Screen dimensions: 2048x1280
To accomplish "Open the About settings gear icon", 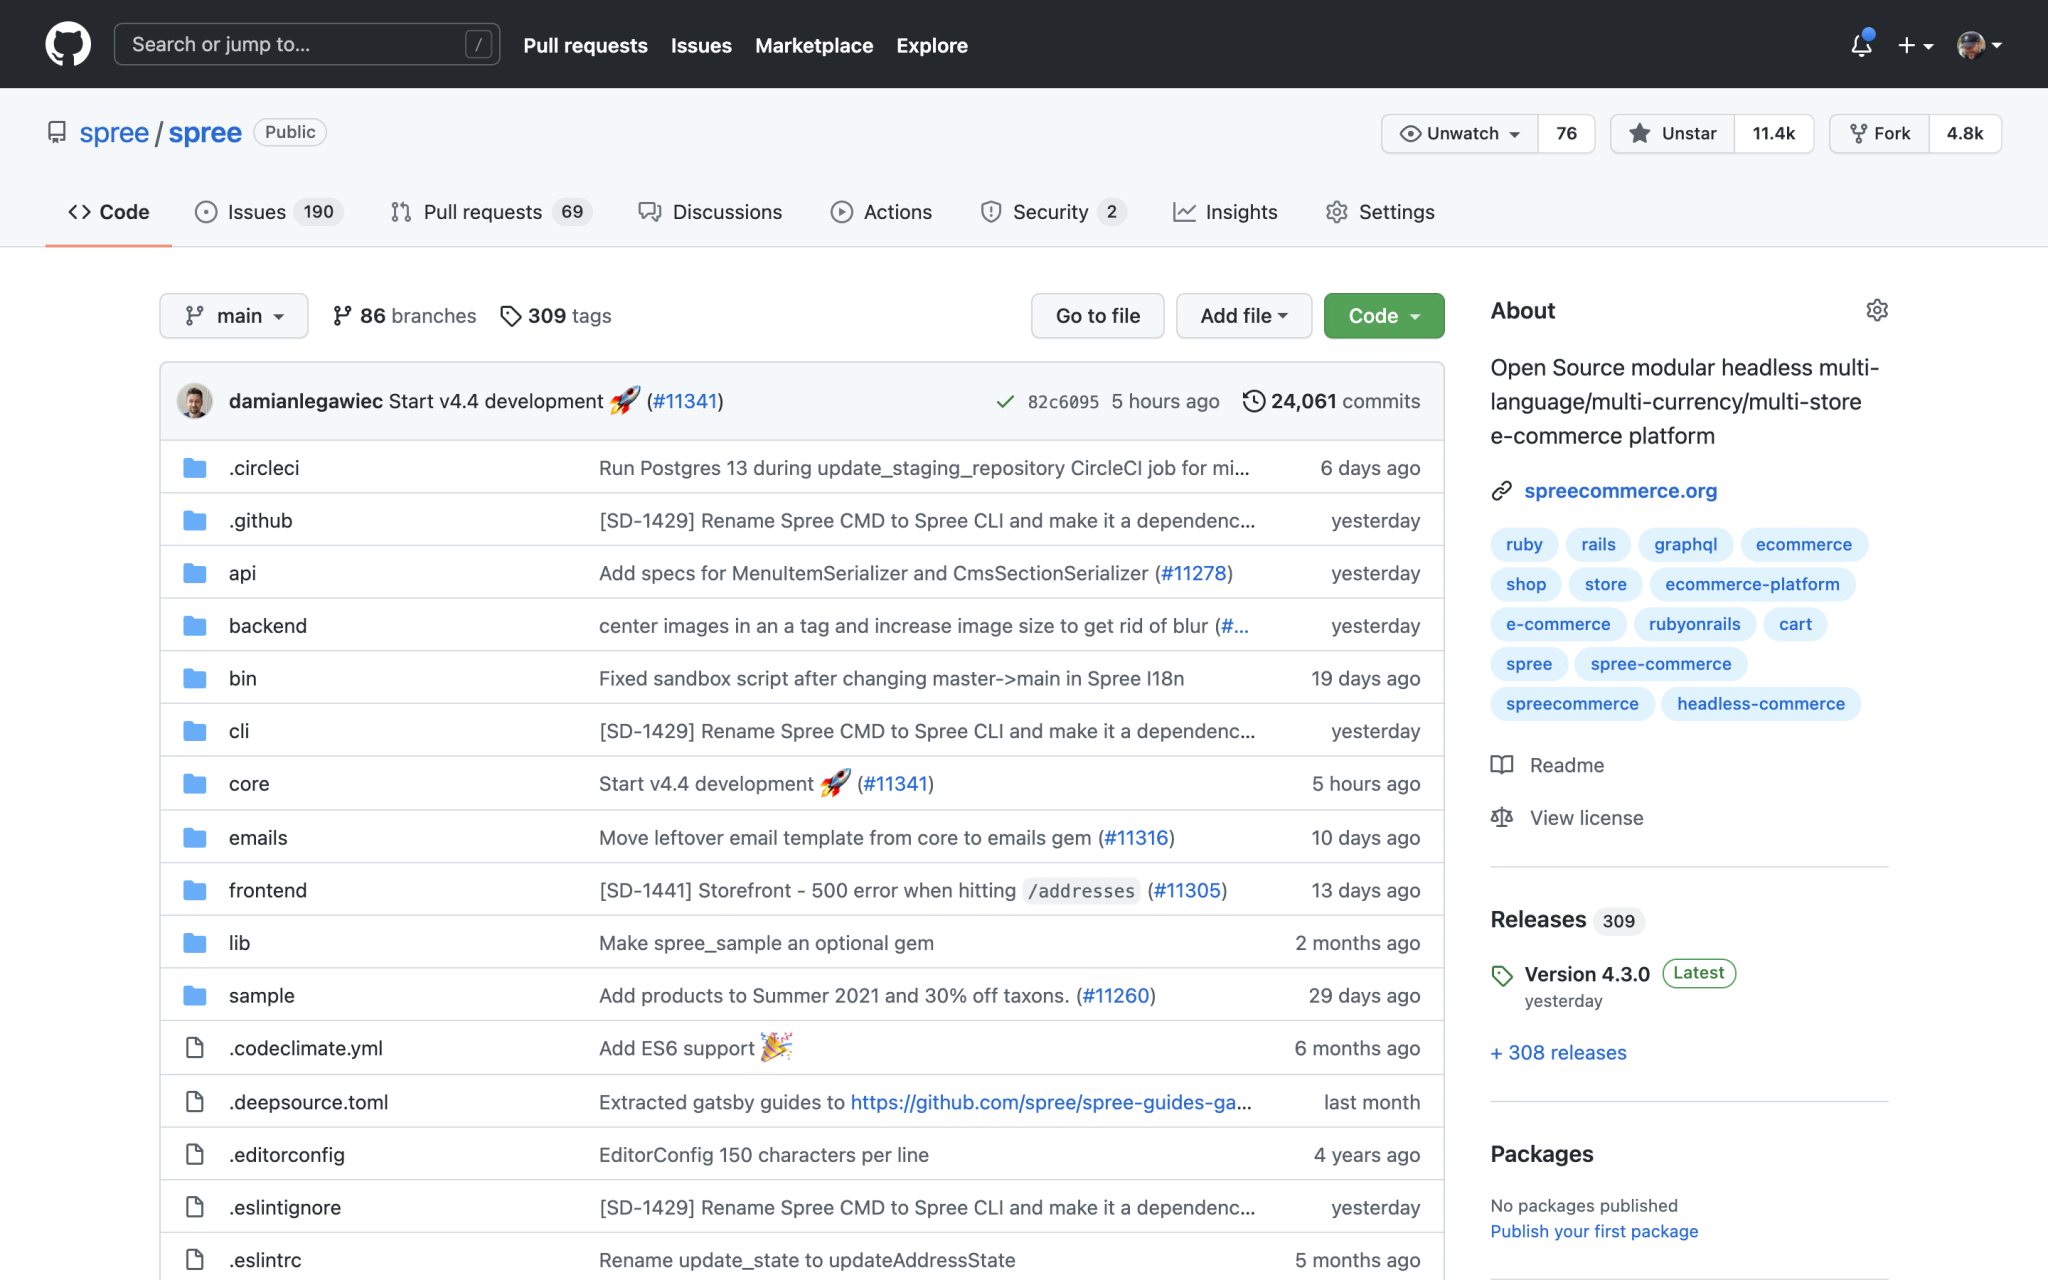I will click(1876, 310).
